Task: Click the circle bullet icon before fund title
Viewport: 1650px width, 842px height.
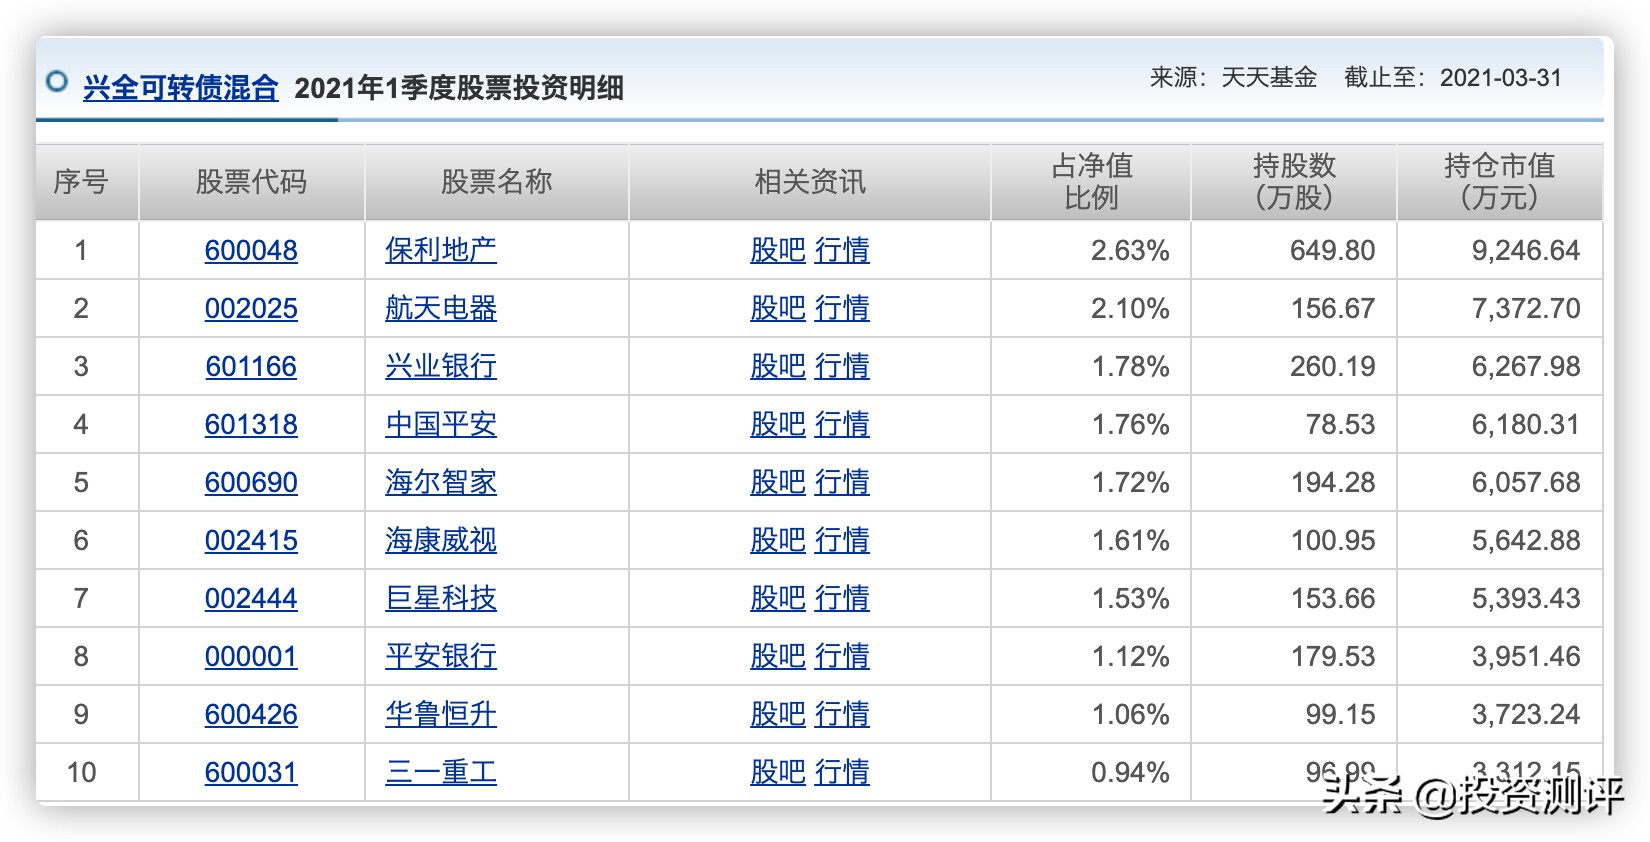Action: coord(58,81)
